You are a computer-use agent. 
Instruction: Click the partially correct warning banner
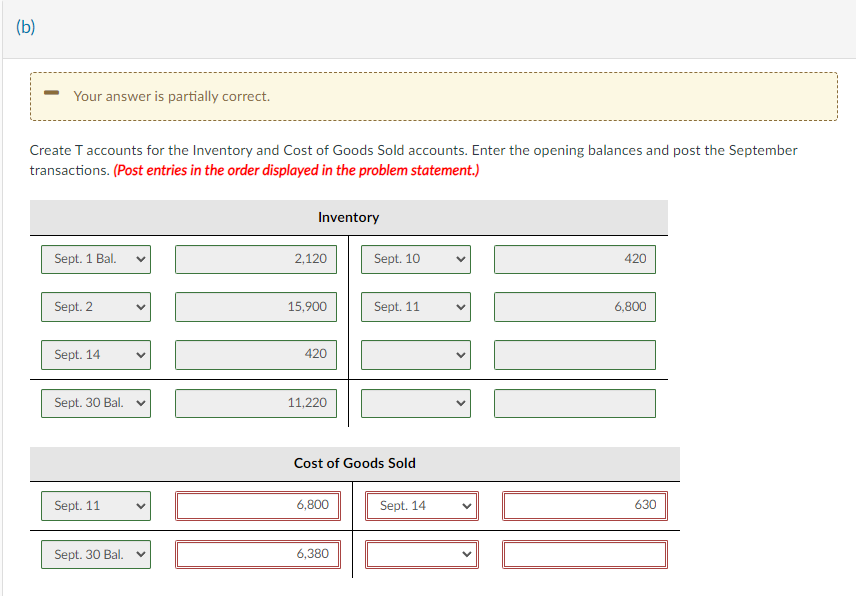[x=428, y=95]
